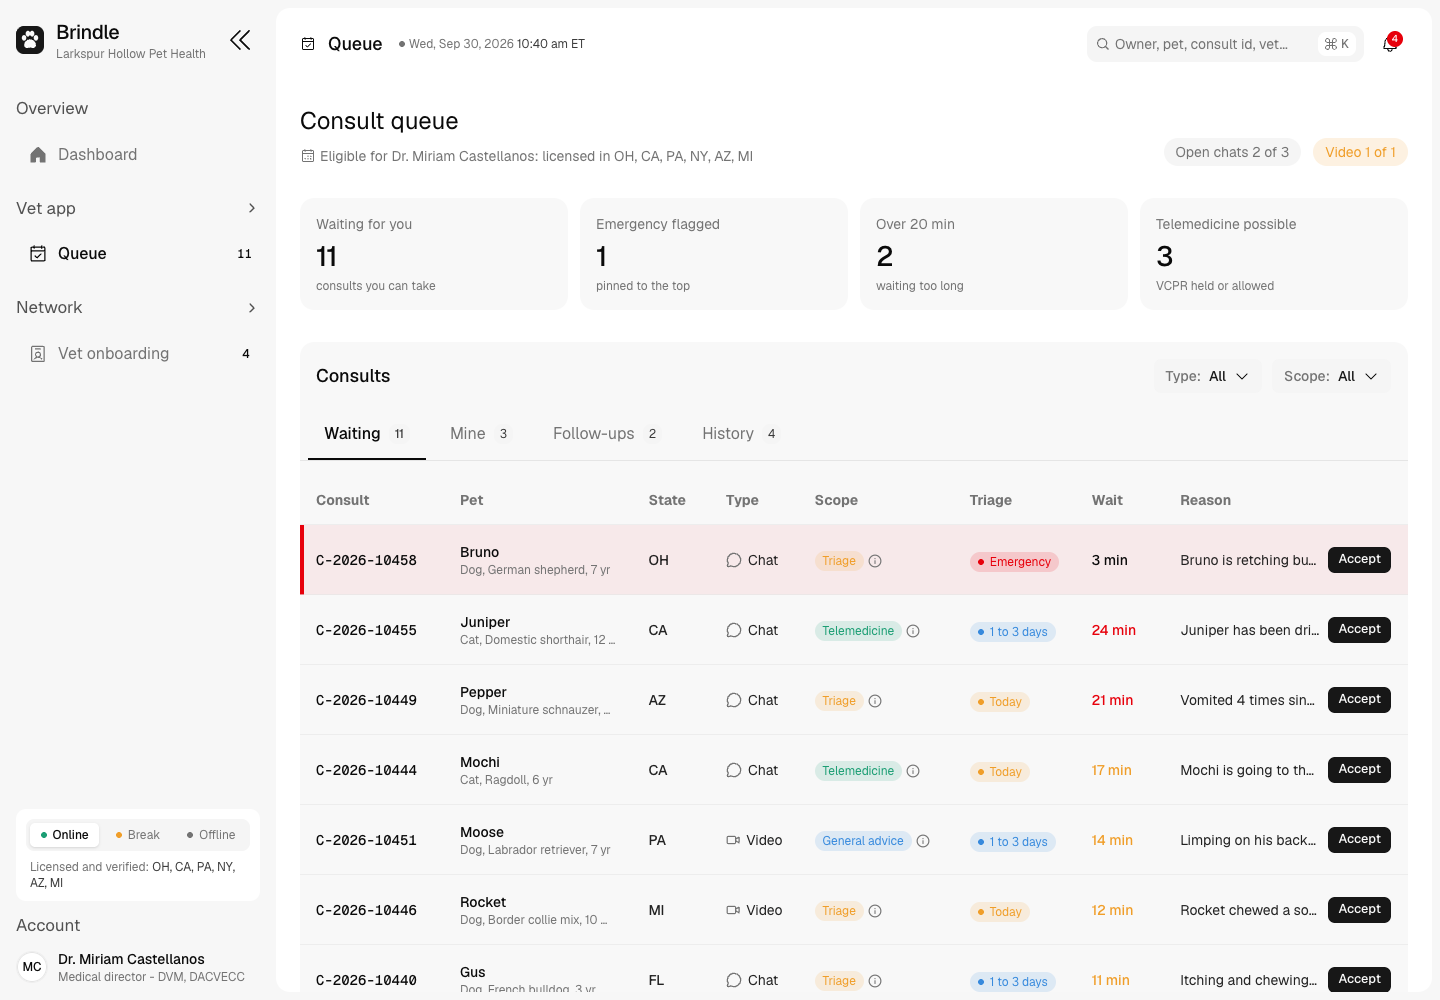Open Vet onboarding page
The width and height of the screenshot is (1440, 1000).
[138, 354]
